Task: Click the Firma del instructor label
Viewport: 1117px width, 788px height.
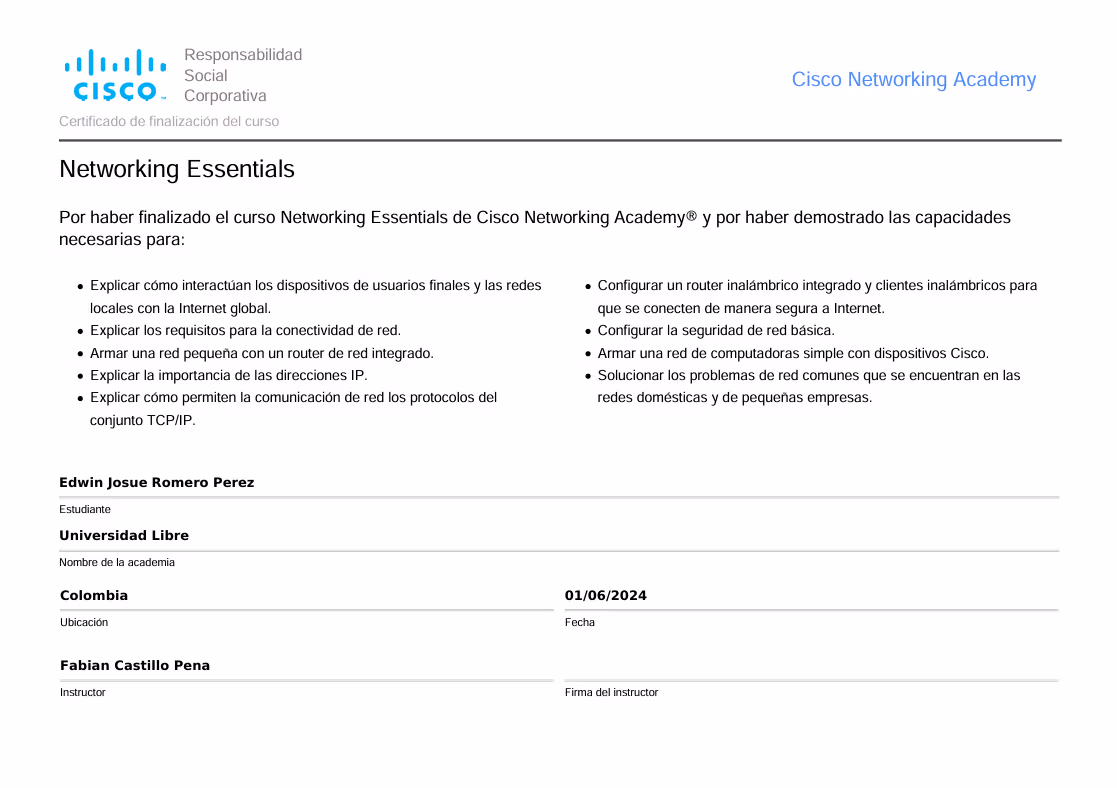Action: click(x=611, y=692)
